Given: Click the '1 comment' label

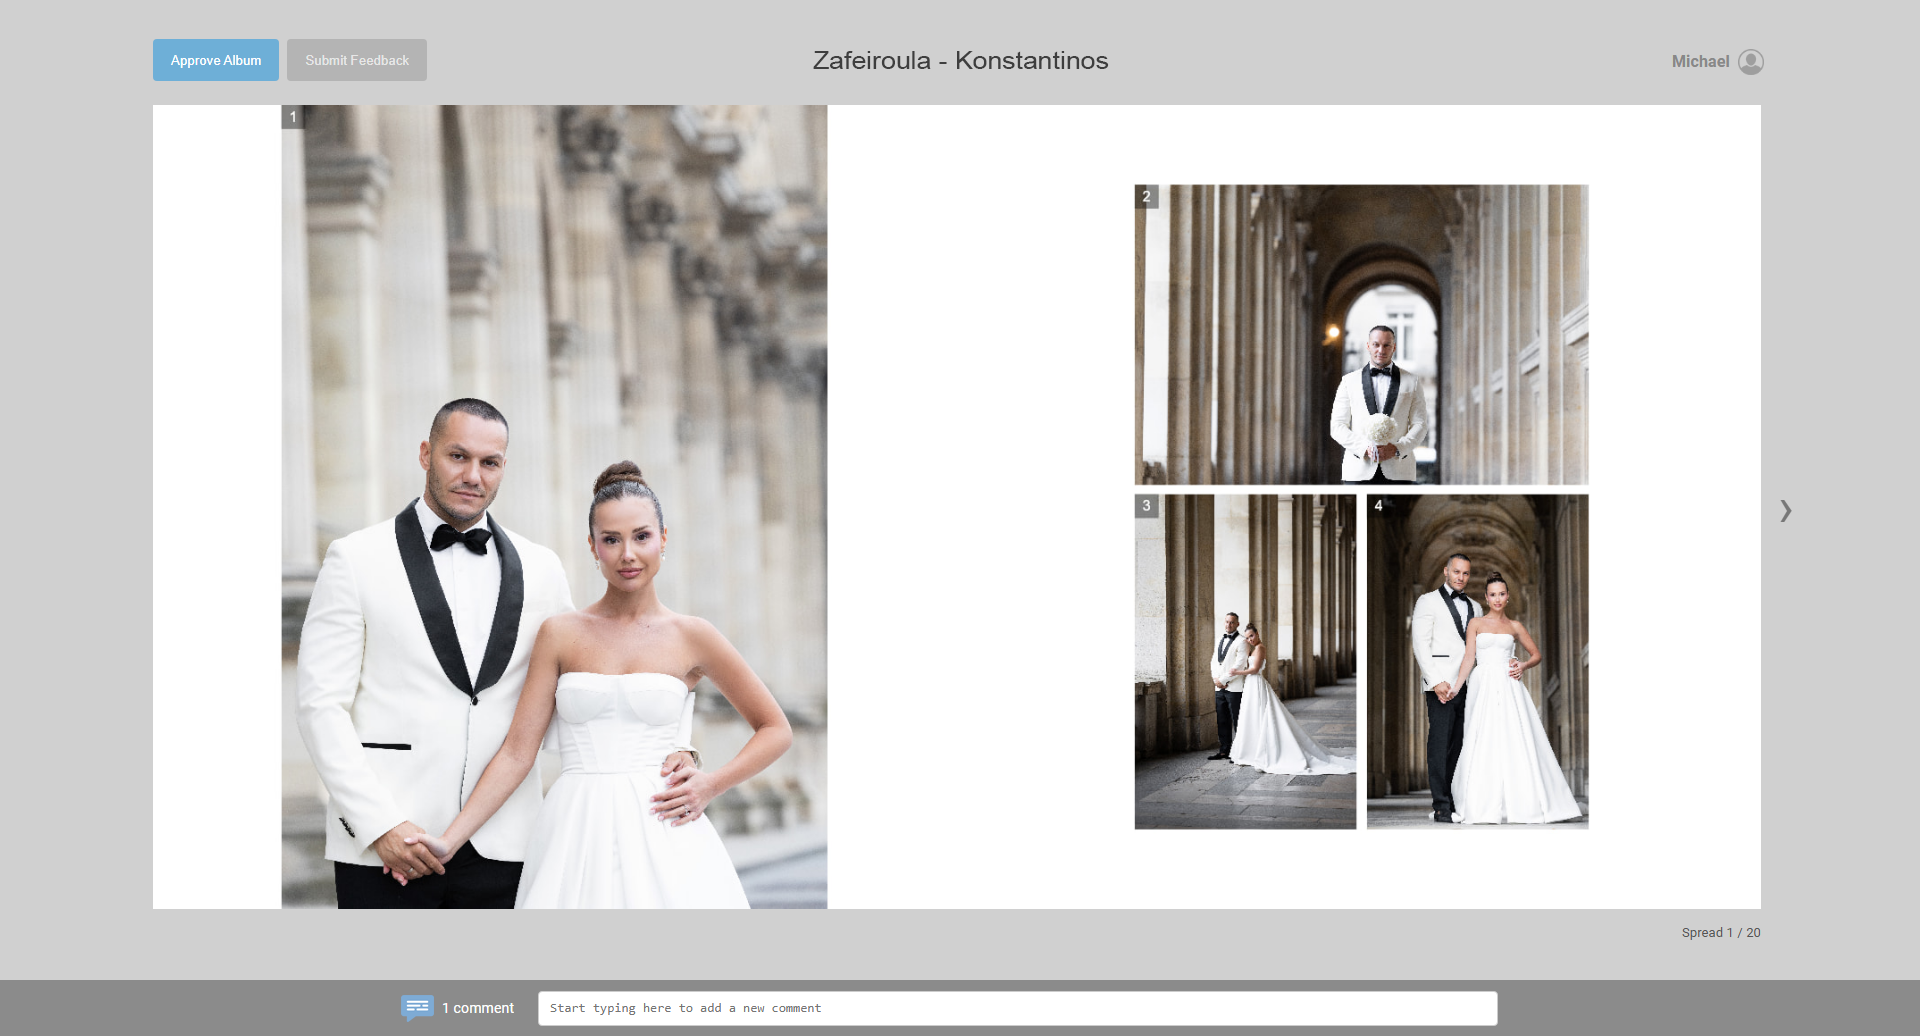Looking at the screenshot, I should coord(478,1008).
